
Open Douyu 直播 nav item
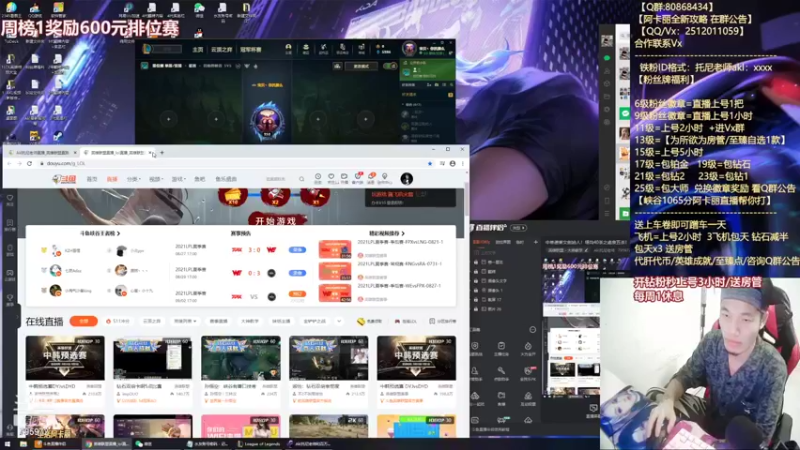pos(112,179)
